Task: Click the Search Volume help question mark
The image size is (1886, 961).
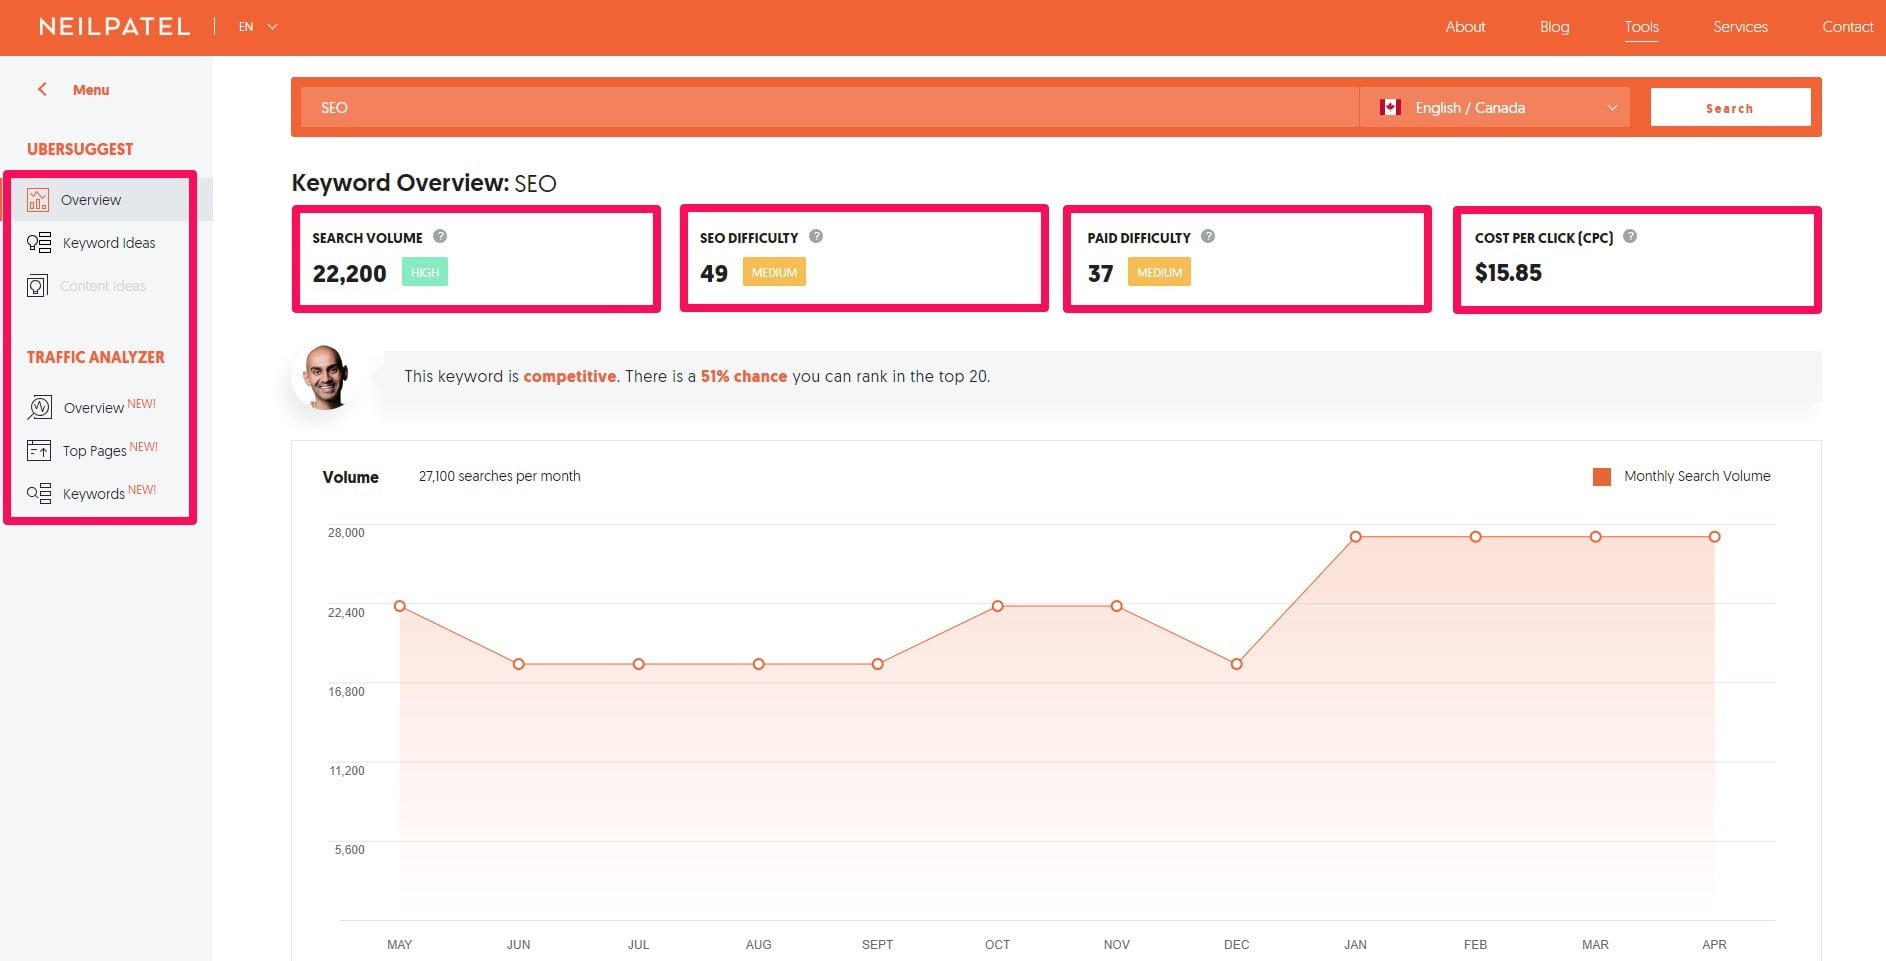Action: point(440,237)
